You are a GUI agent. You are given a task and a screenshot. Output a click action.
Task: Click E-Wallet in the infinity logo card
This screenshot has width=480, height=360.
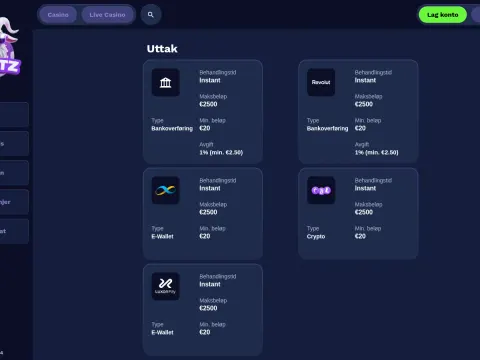point(162,236)
